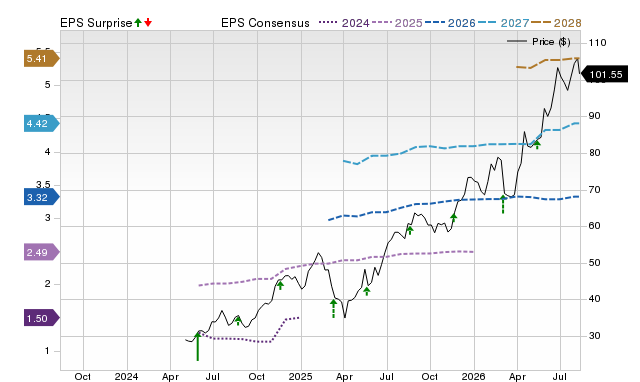This screenshot has height=382, width=640.
Task: Click the green up arrow beside EPS Surprise
Action: coord(138,22)
